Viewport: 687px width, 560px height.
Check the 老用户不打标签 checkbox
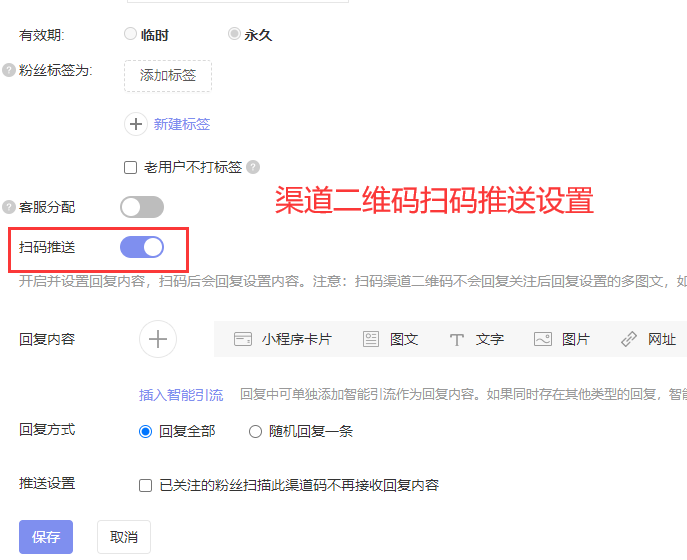pos(131,167)
